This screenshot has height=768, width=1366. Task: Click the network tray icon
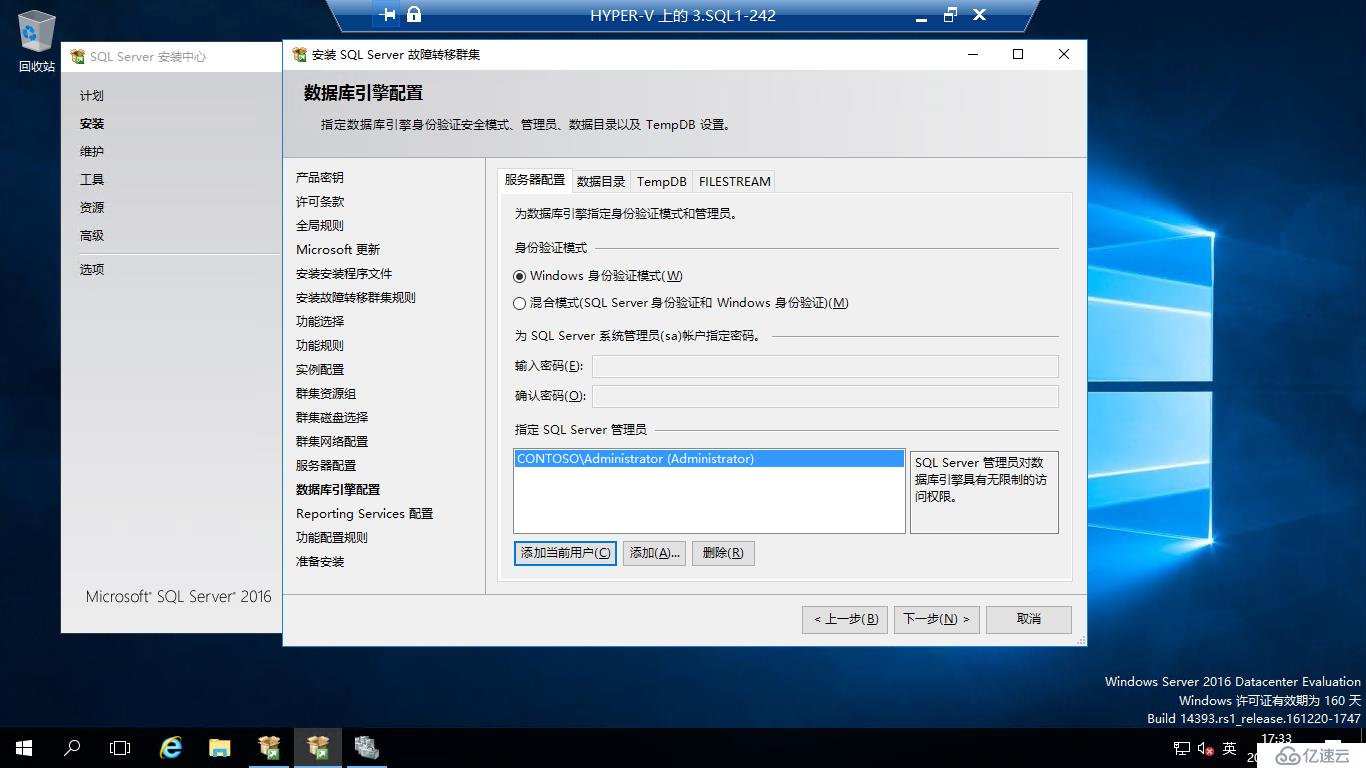click(1181, 748)
